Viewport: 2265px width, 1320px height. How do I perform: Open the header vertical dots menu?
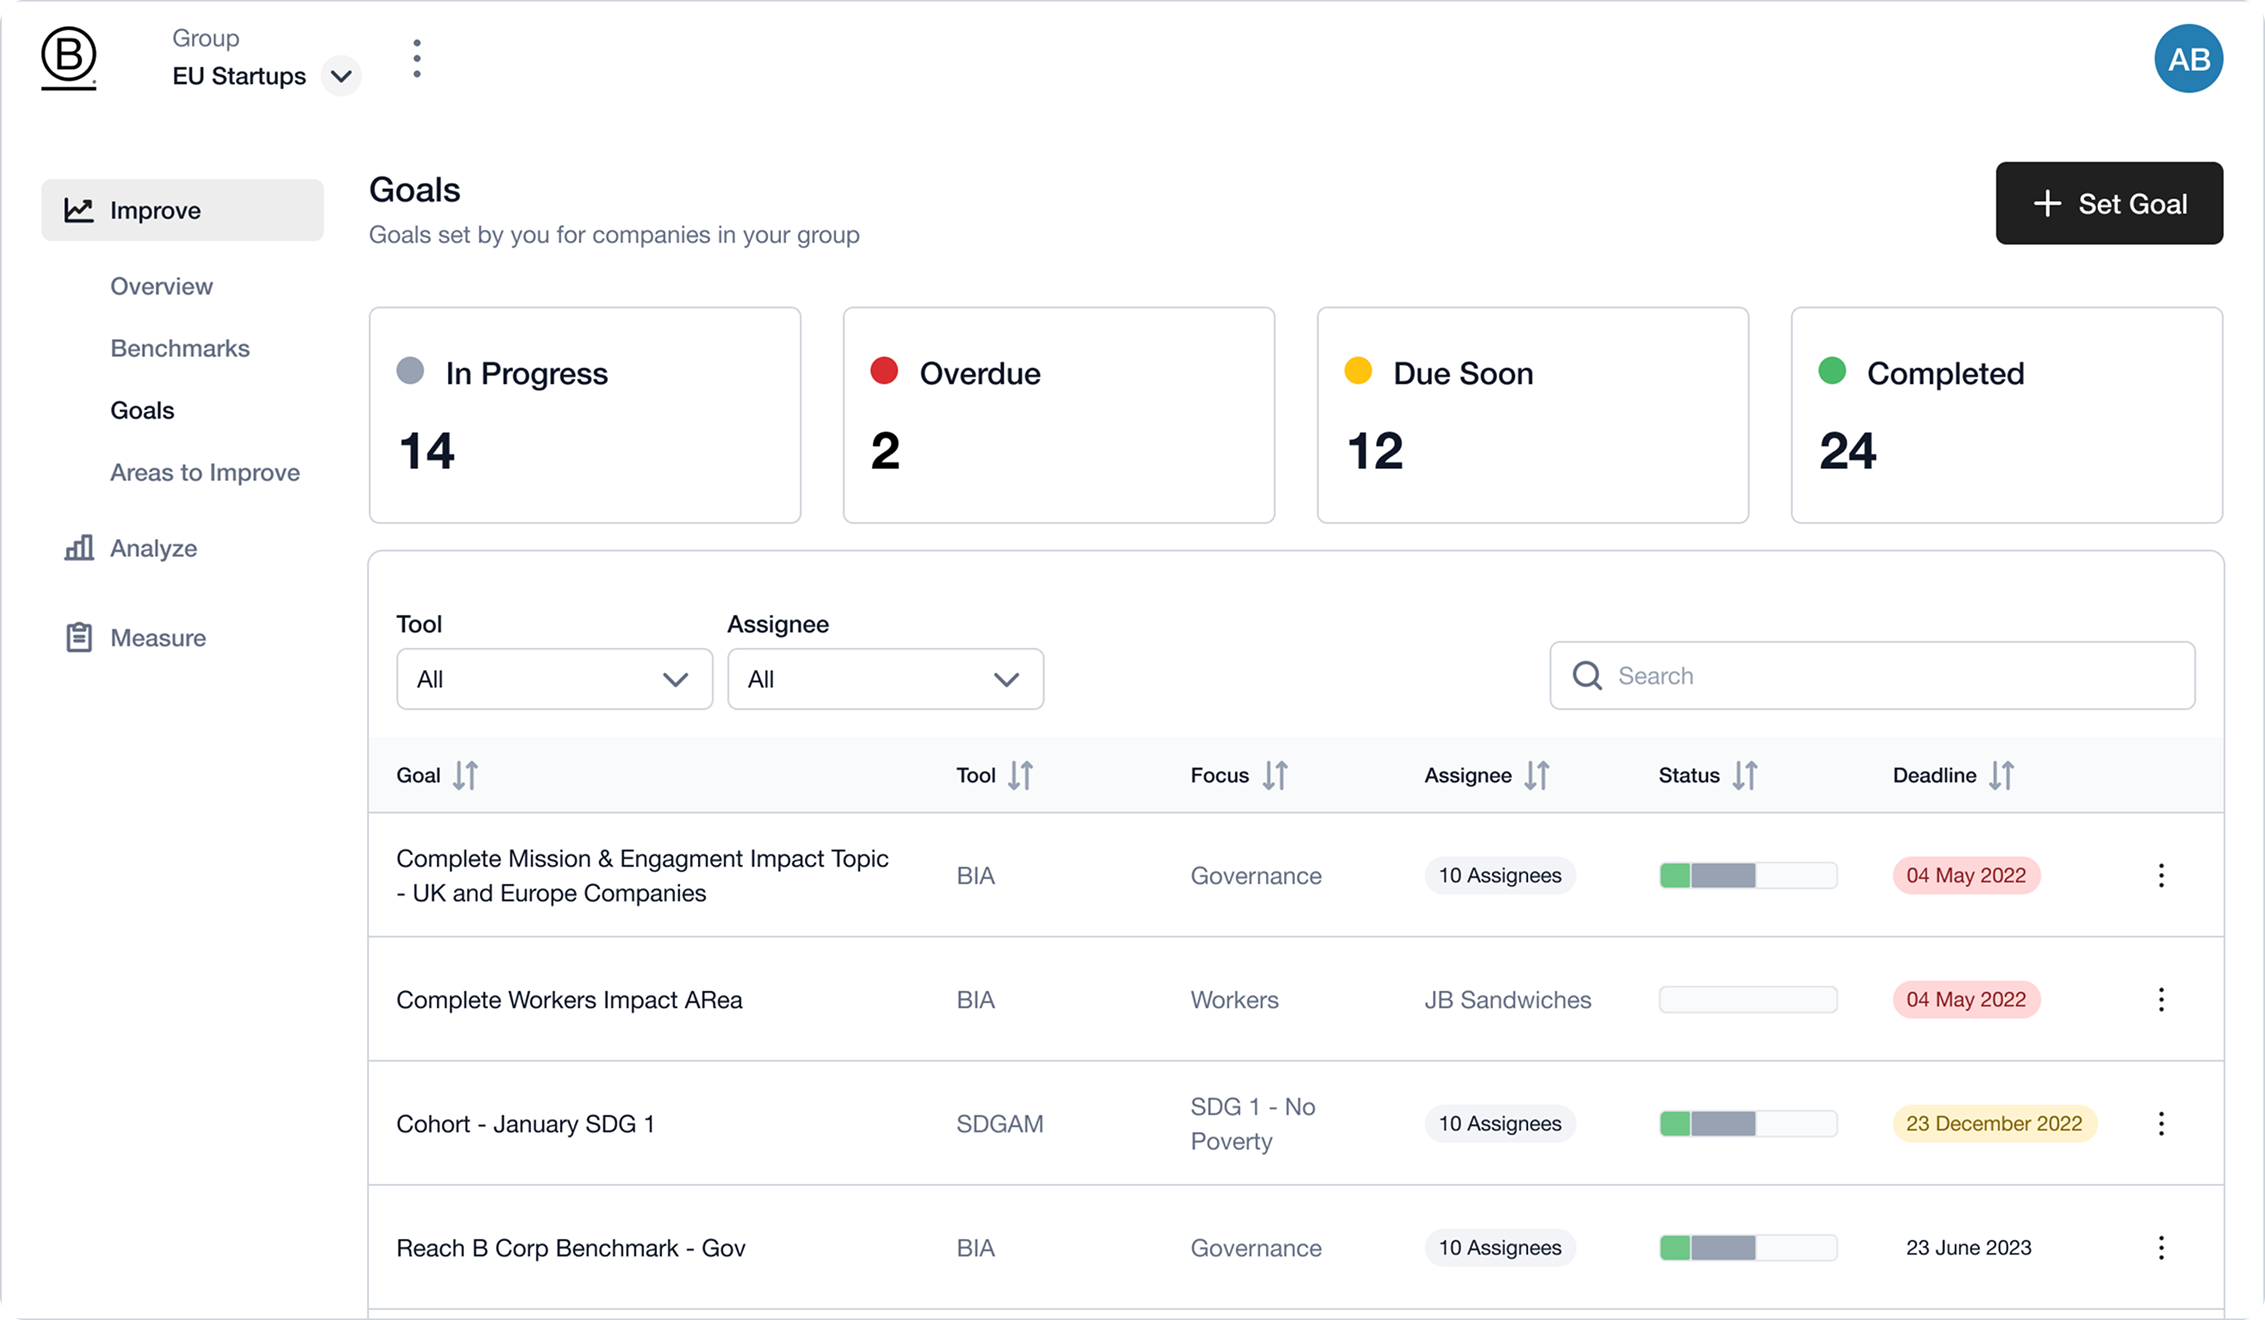(417, 58)
